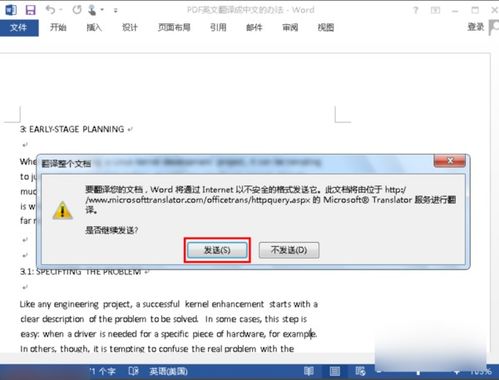Viewport: 499px width, 380px height.
Task: Switch to the 引用 tab
Action: (x=218, y=27)
